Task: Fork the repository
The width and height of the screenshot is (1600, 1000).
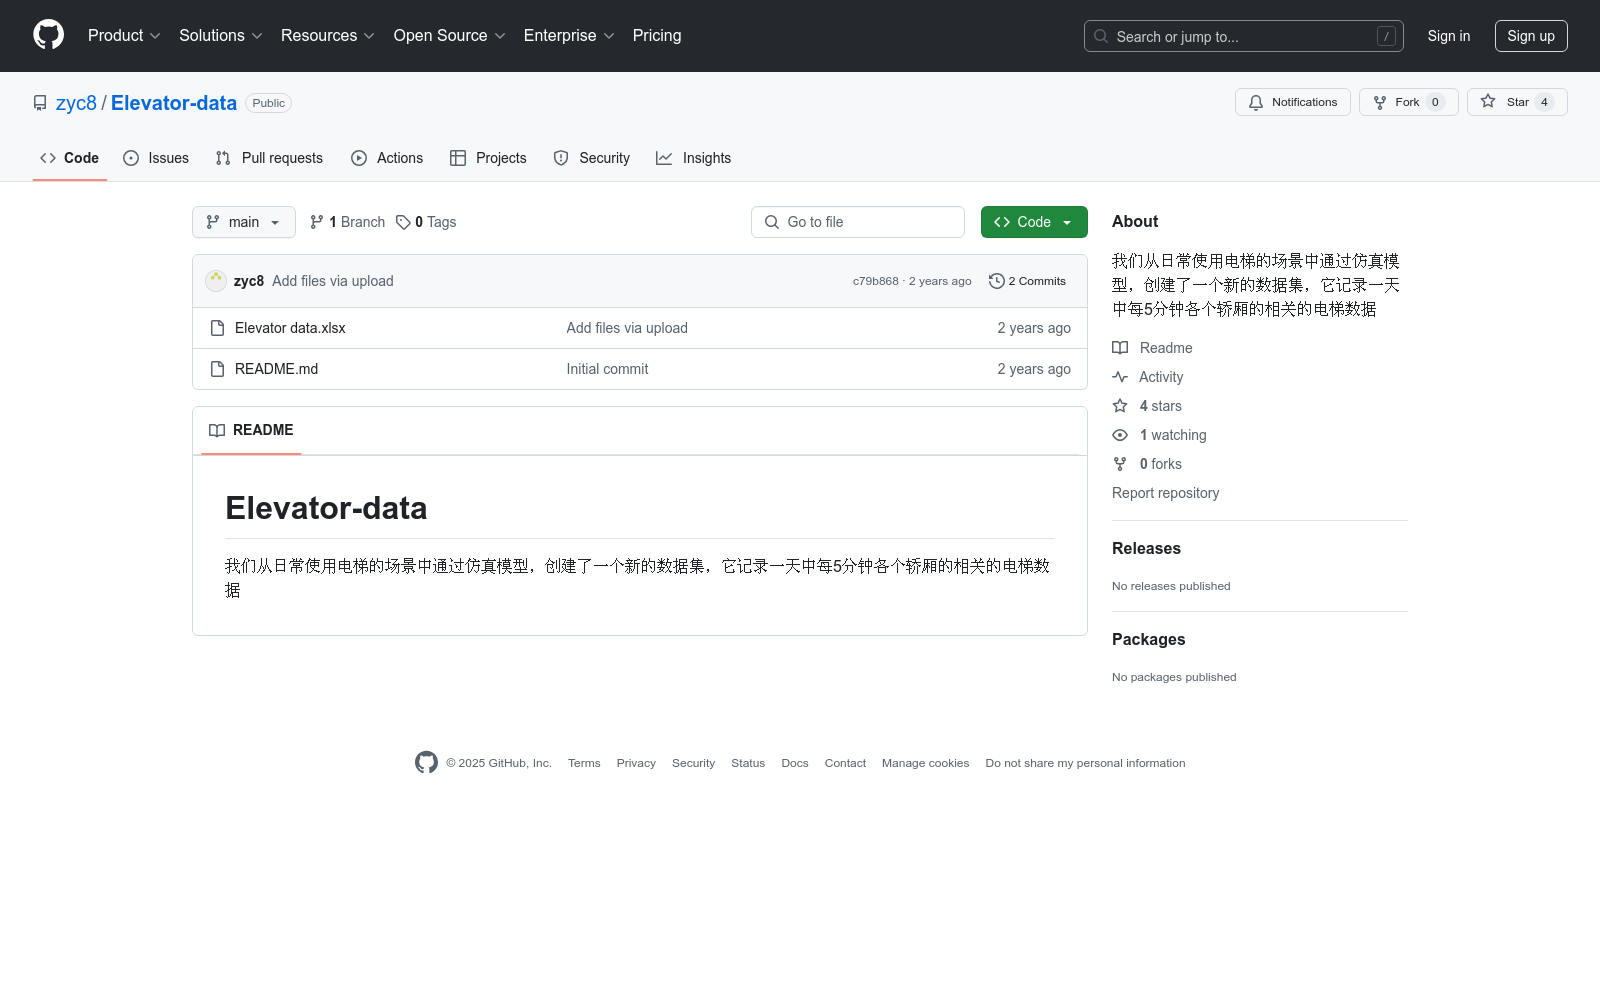Action: pyautogui.click(x=1408, y=102)
